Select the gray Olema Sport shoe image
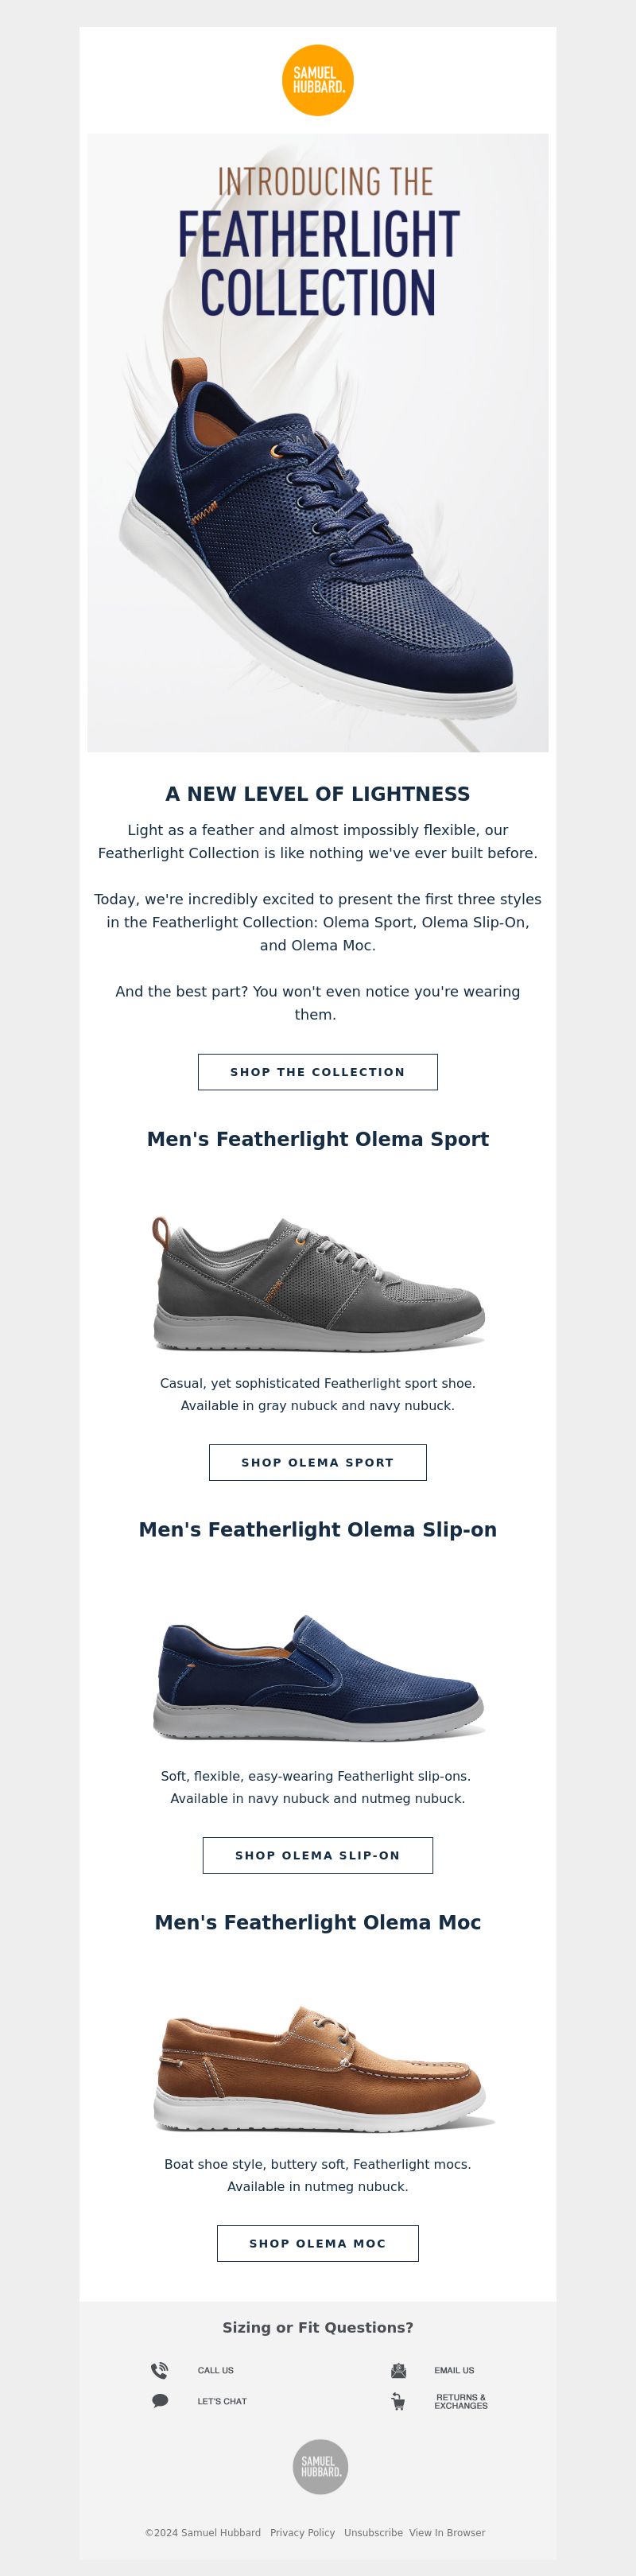Image resolution: width=636 pixels, height=2576 pixels. pyautogui.click(x=319, y=1281)
